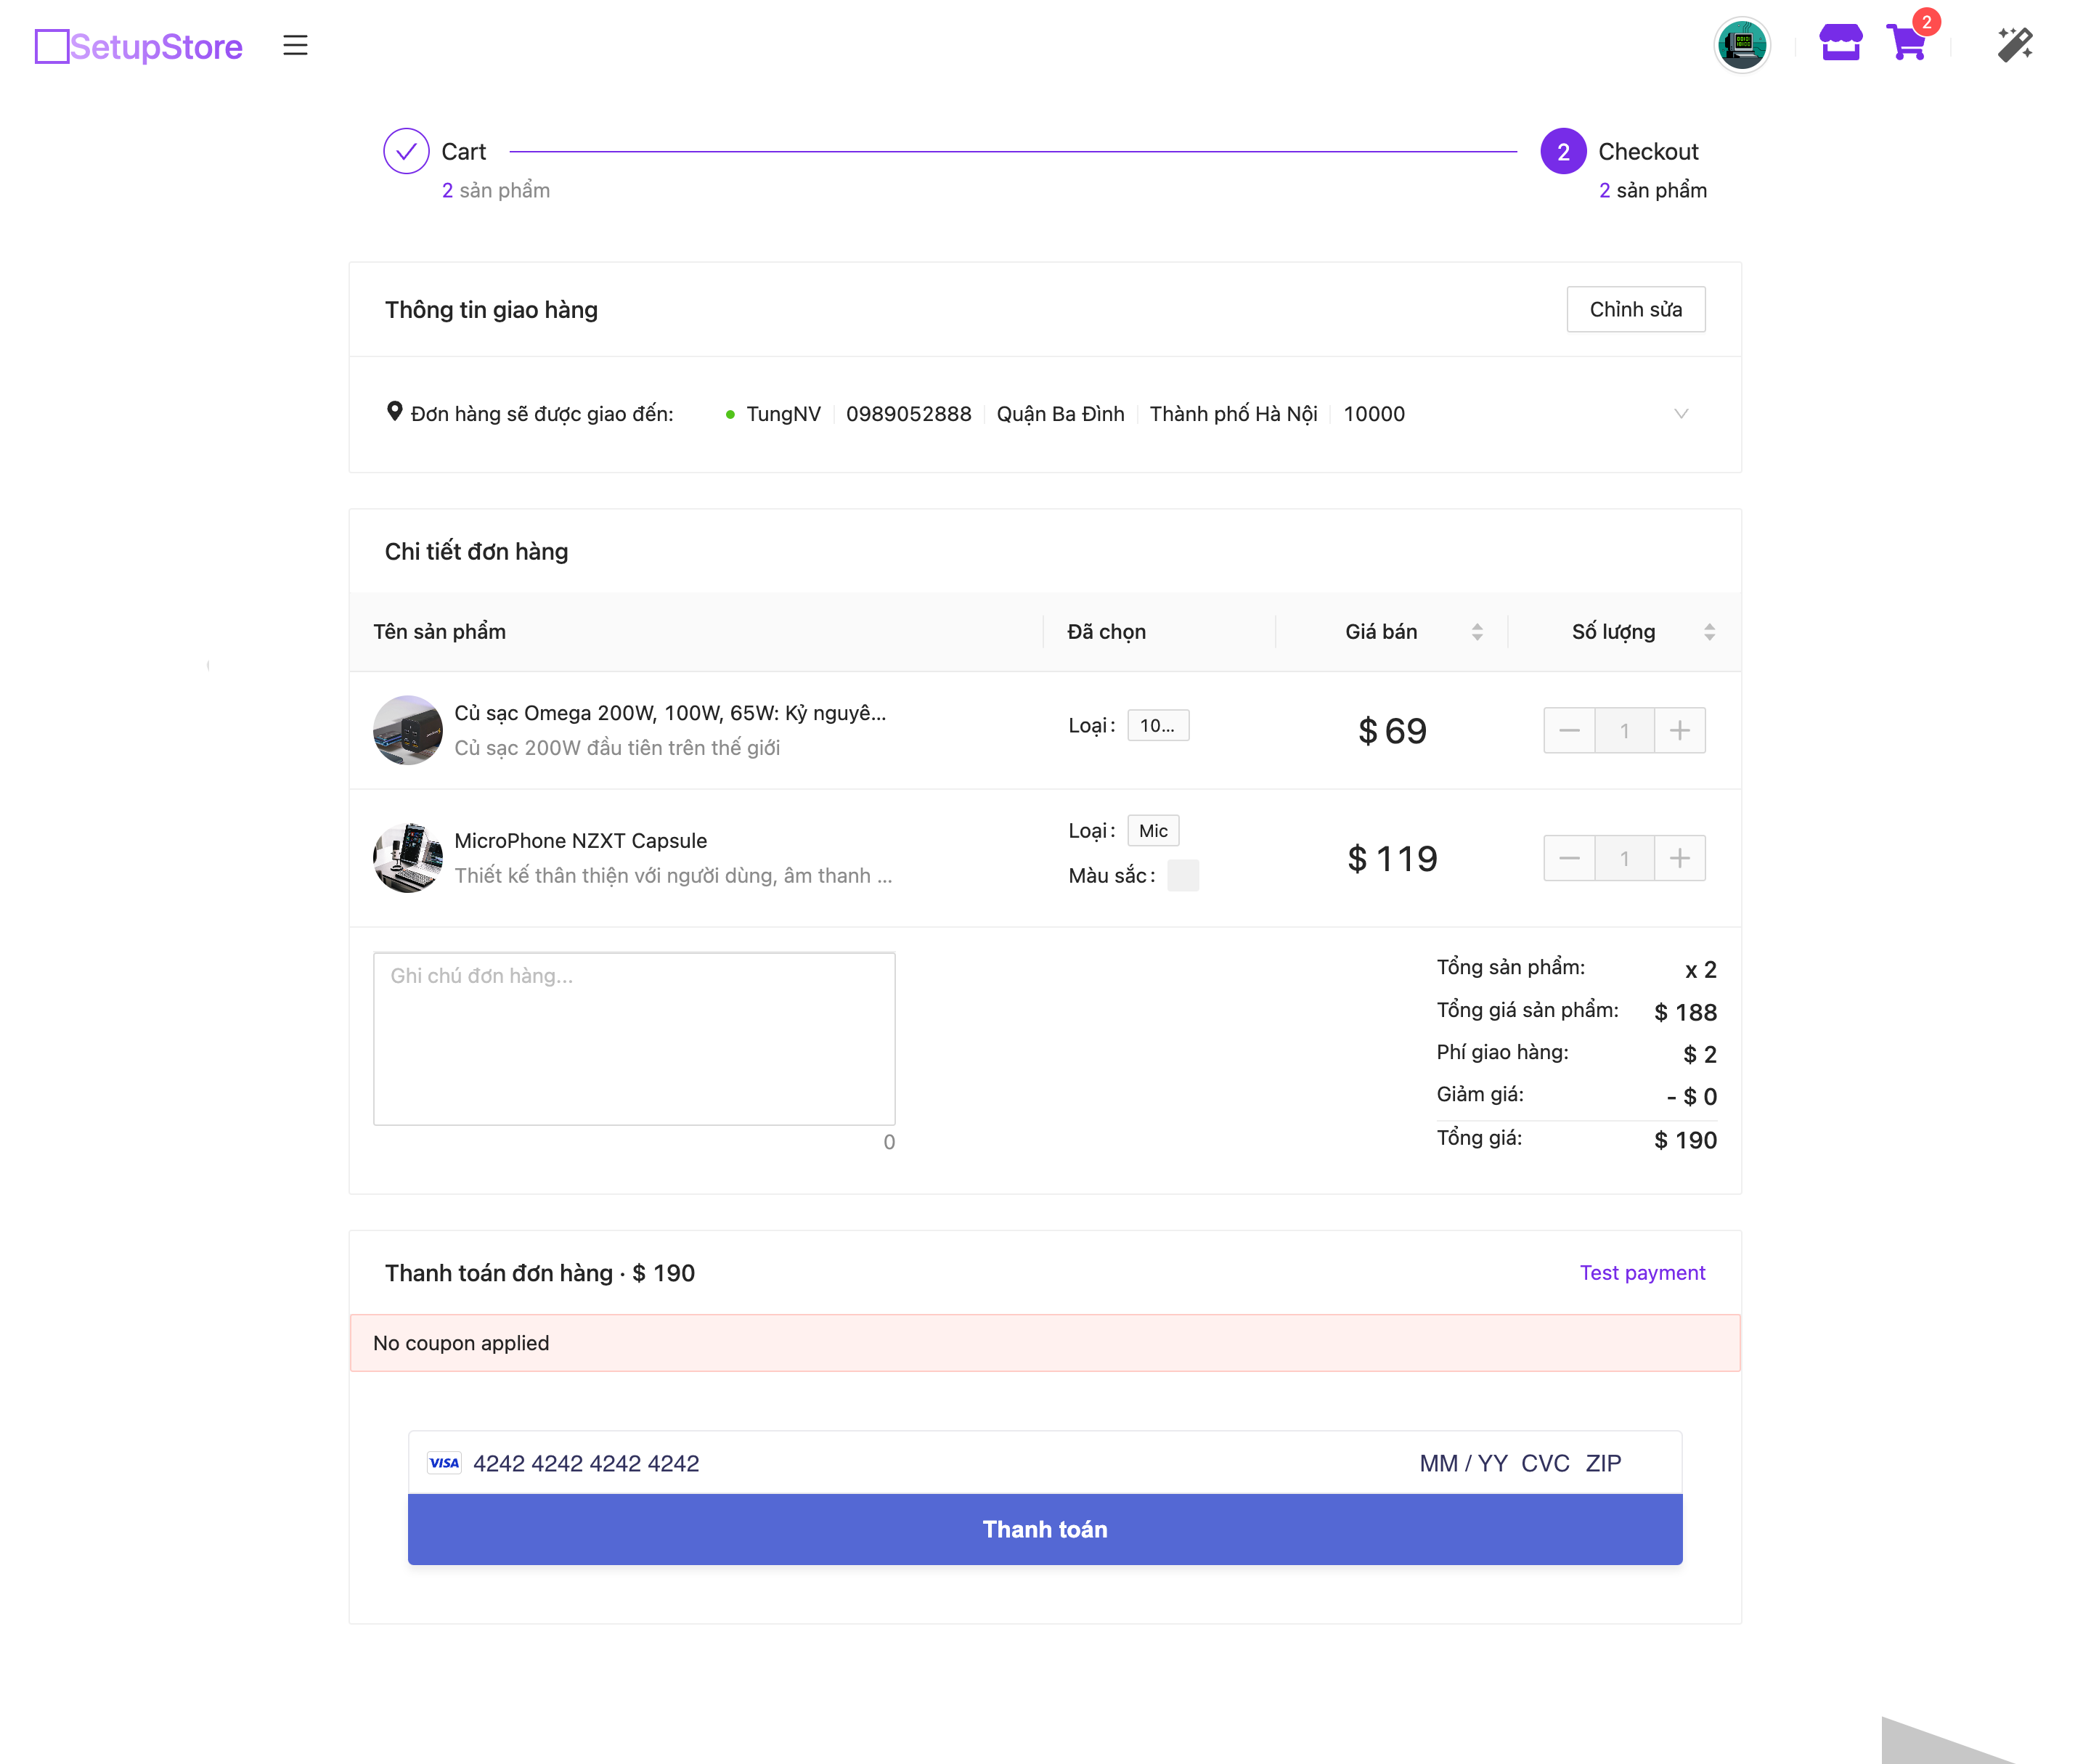Open the shopping cart icon
Image resolution: width=2091 pixels, height=1764 pixels.
[x=1906, y=44]
